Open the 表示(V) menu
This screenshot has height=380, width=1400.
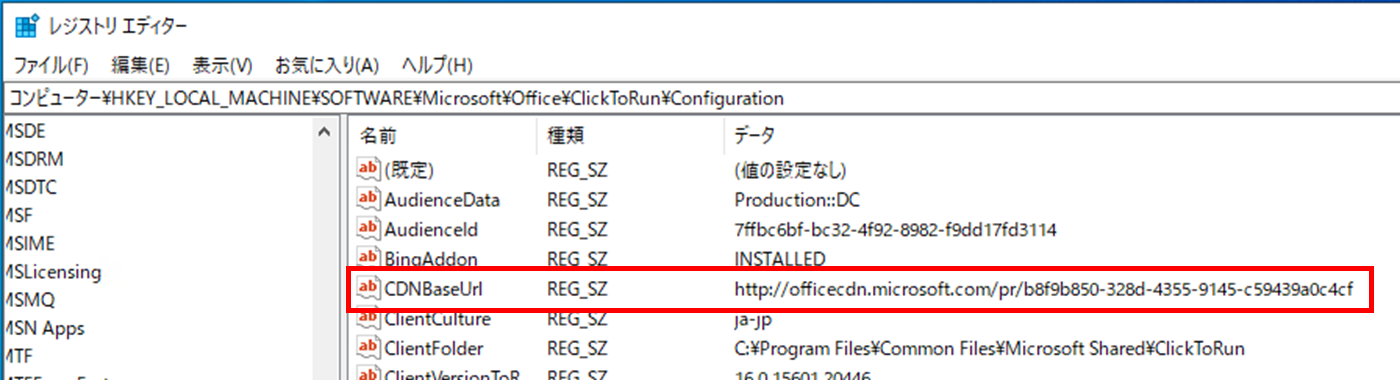(x=222, y=66)
